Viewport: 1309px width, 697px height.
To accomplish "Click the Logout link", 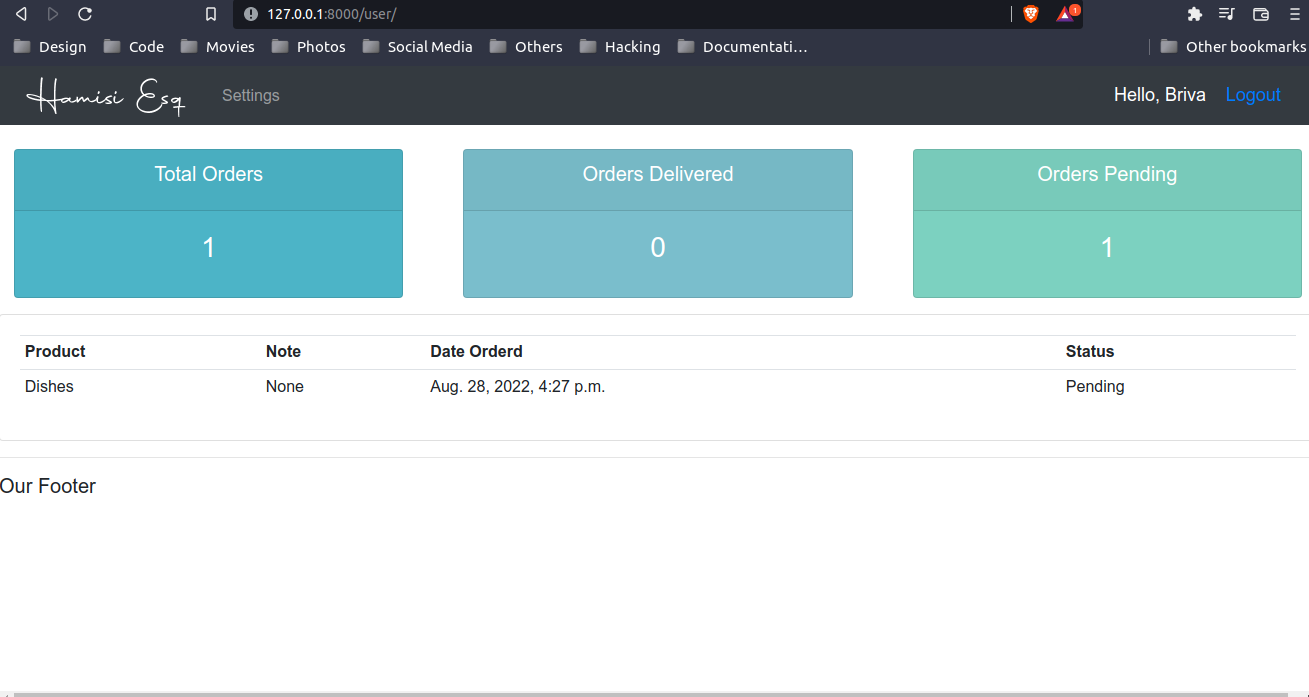I will tap(1252, 94).
